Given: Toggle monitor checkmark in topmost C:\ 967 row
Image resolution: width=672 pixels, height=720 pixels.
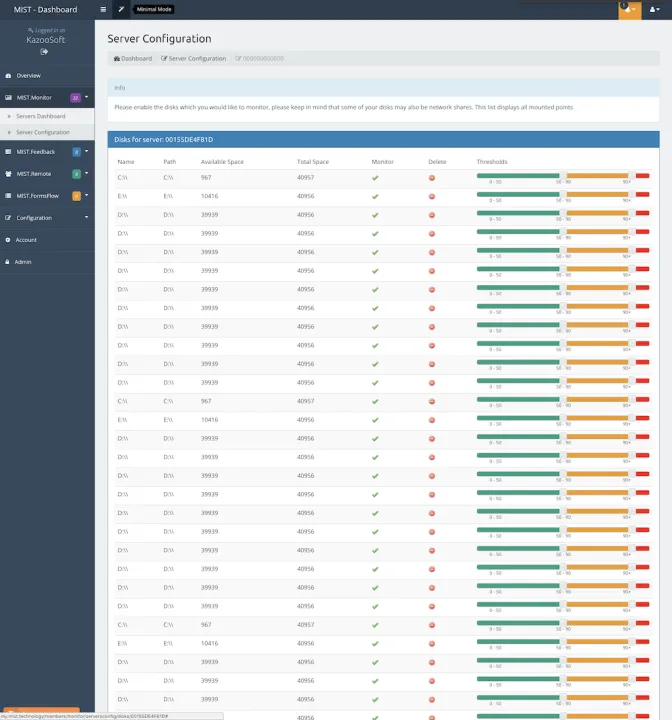Looking at the screenshot, I should pyautogui.click(x=375, y=178).
